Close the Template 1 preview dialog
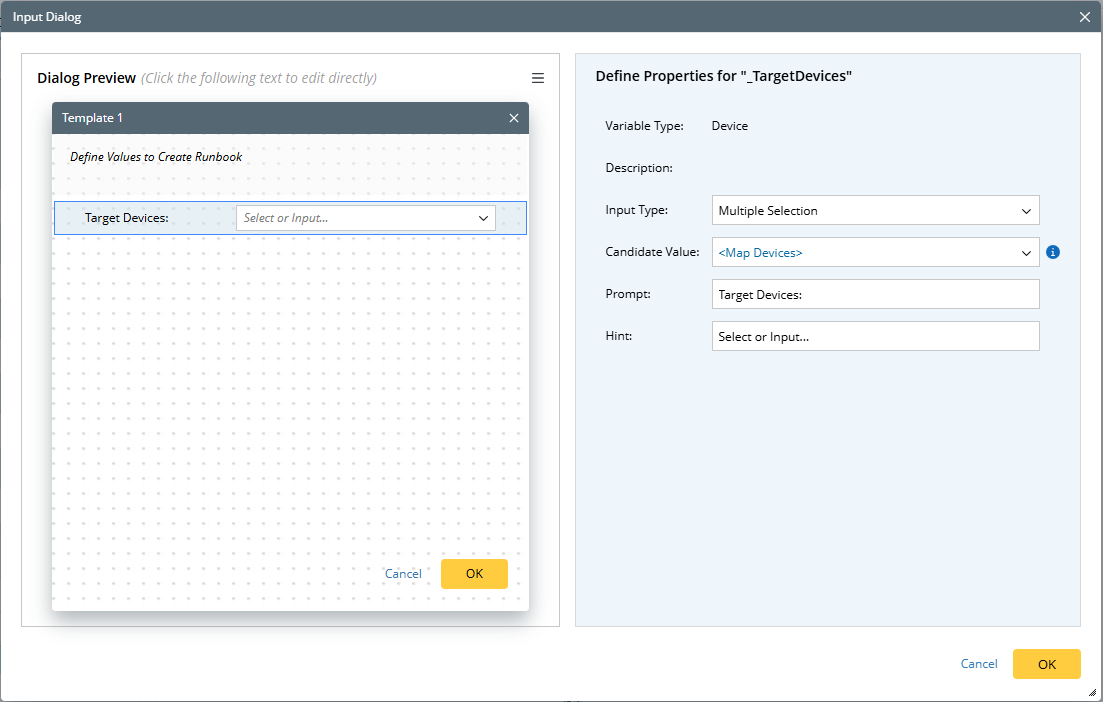The width and height of the screenshot is (1103, 702). pyautogui.click(x=514, y=118)
